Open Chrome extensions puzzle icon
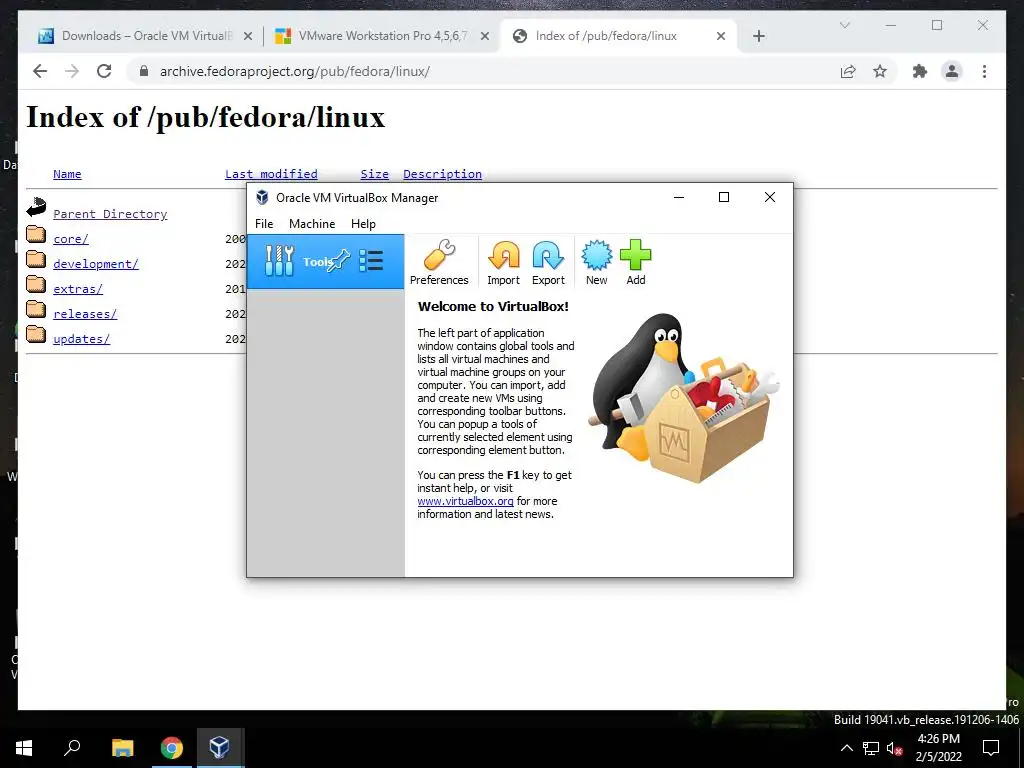The image size is (1024, 768). (x=920, y=71)
